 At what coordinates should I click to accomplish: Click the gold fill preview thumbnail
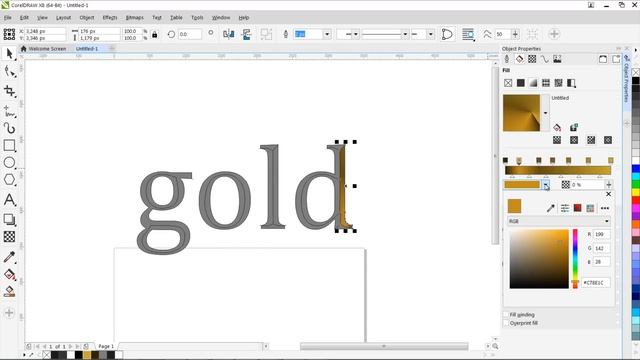521,113
